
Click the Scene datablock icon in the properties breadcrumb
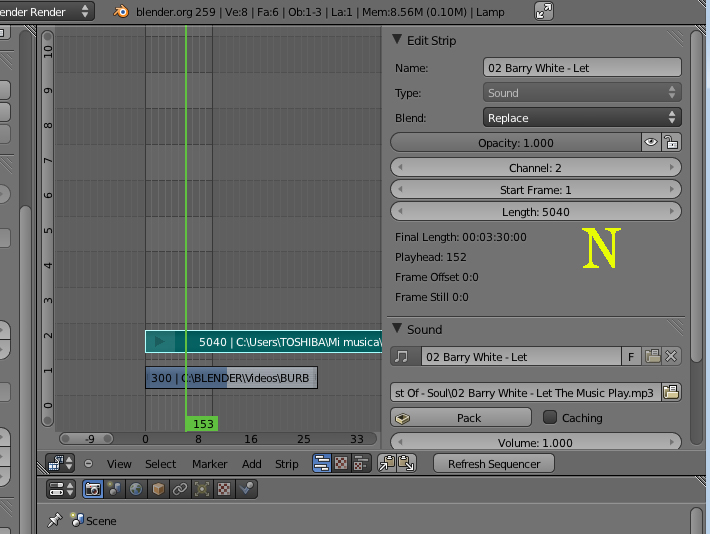77,520
